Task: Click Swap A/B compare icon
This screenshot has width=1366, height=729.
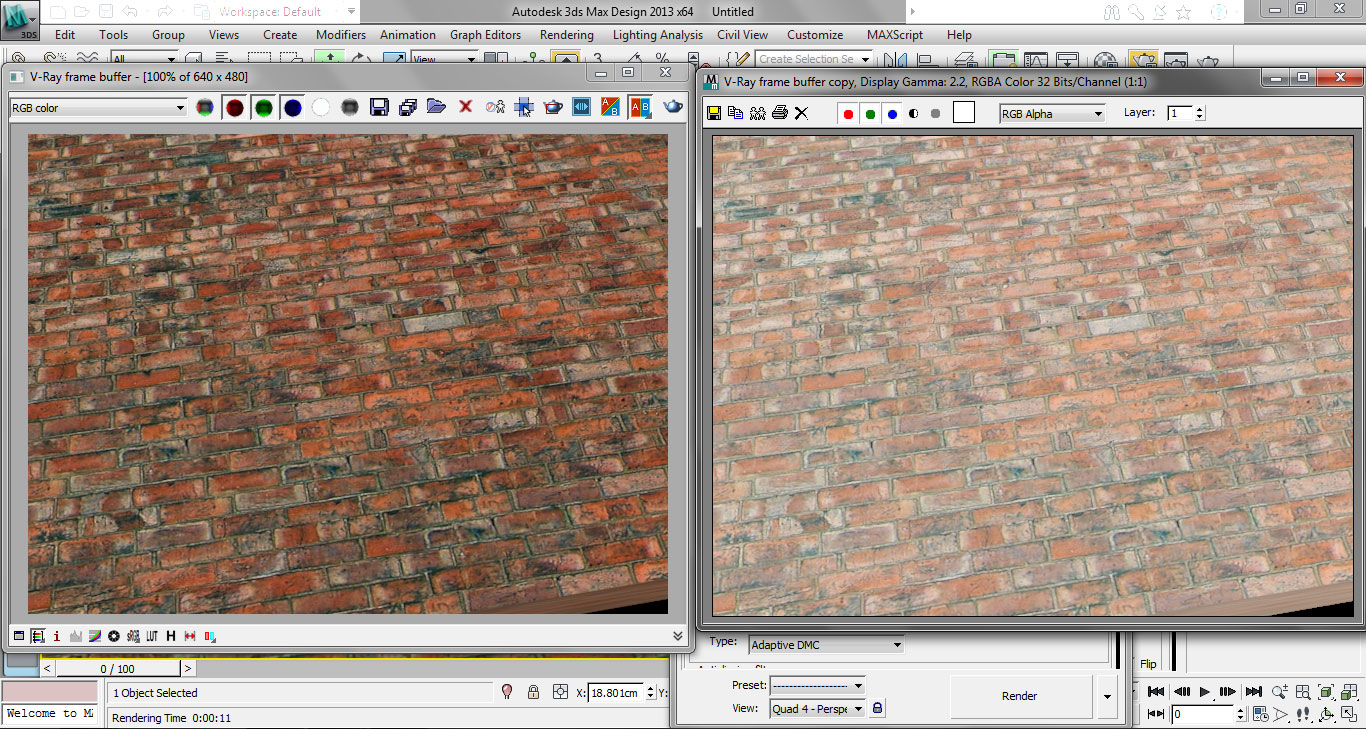Action: [610, 107]
